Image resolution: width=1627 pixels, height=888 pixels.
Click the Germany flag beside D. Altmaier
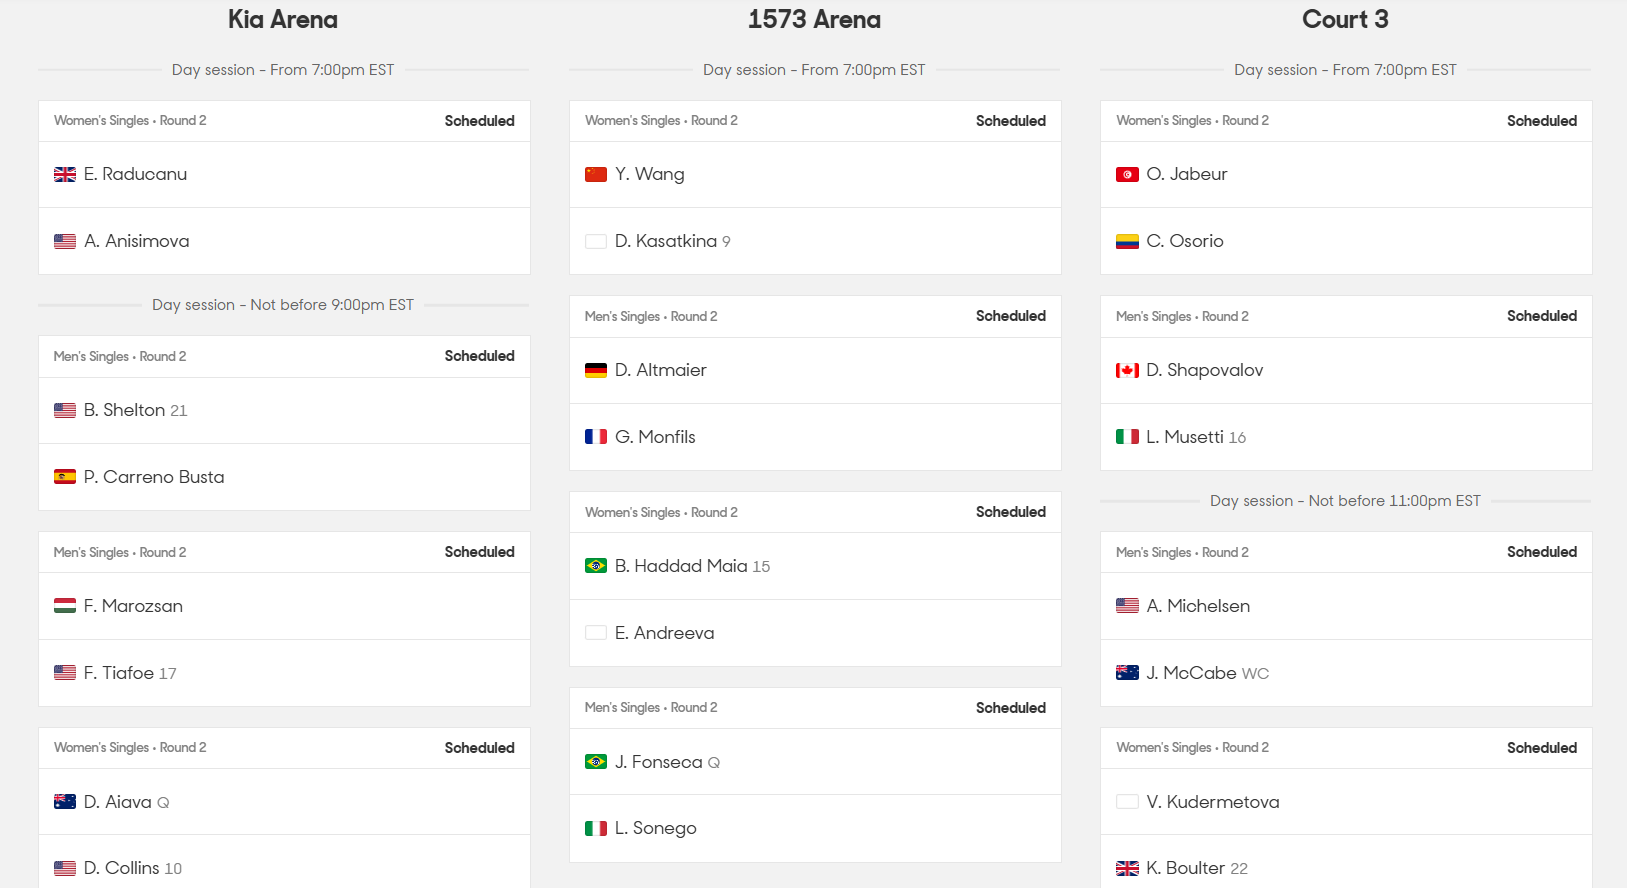[596, 370]
